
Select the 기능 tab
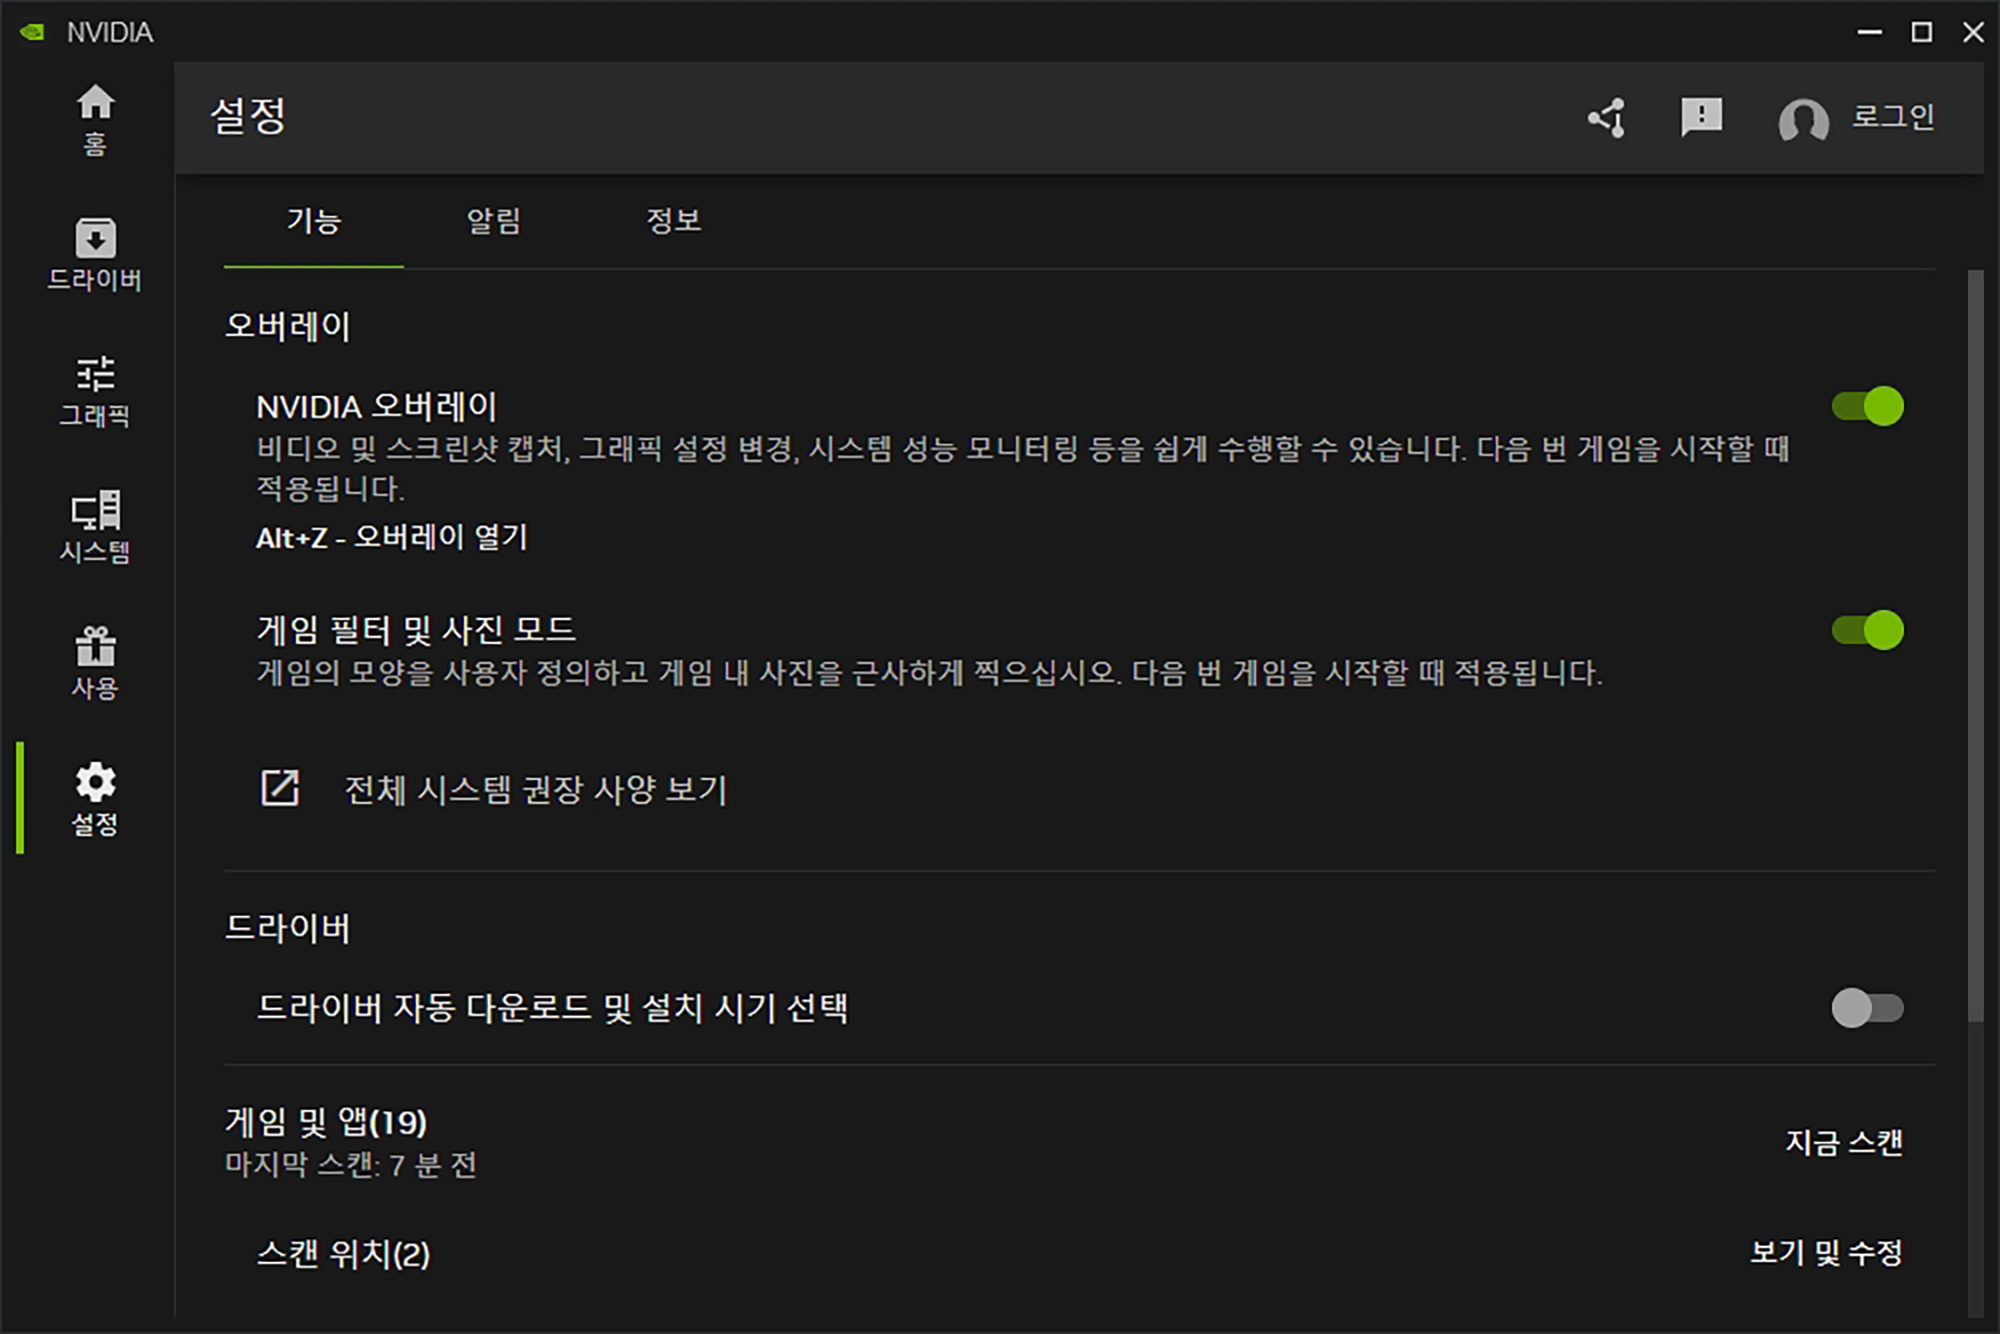click(x=314, y=221)
